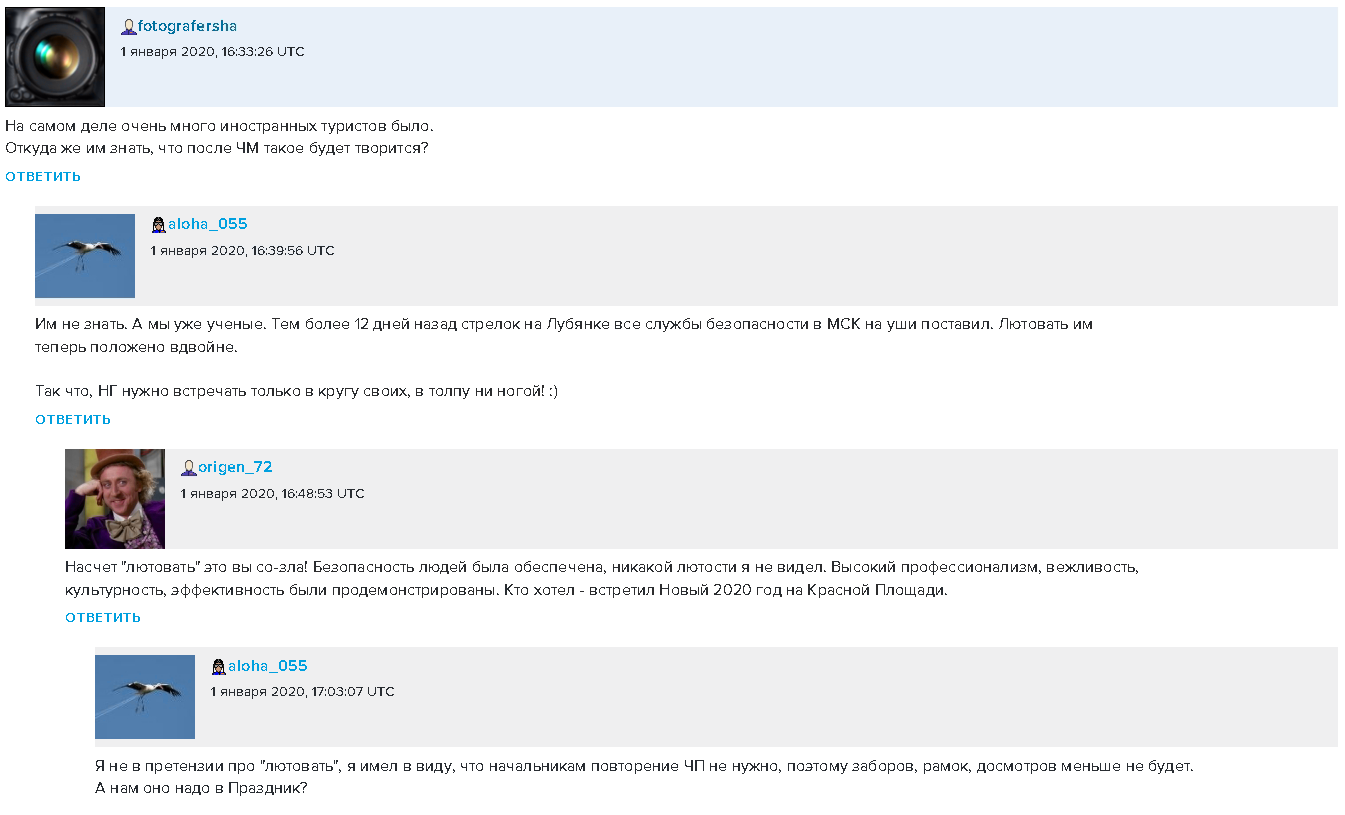
Task: Open origen_72's Willy Wonka avatar
Action: click(115, 499)
